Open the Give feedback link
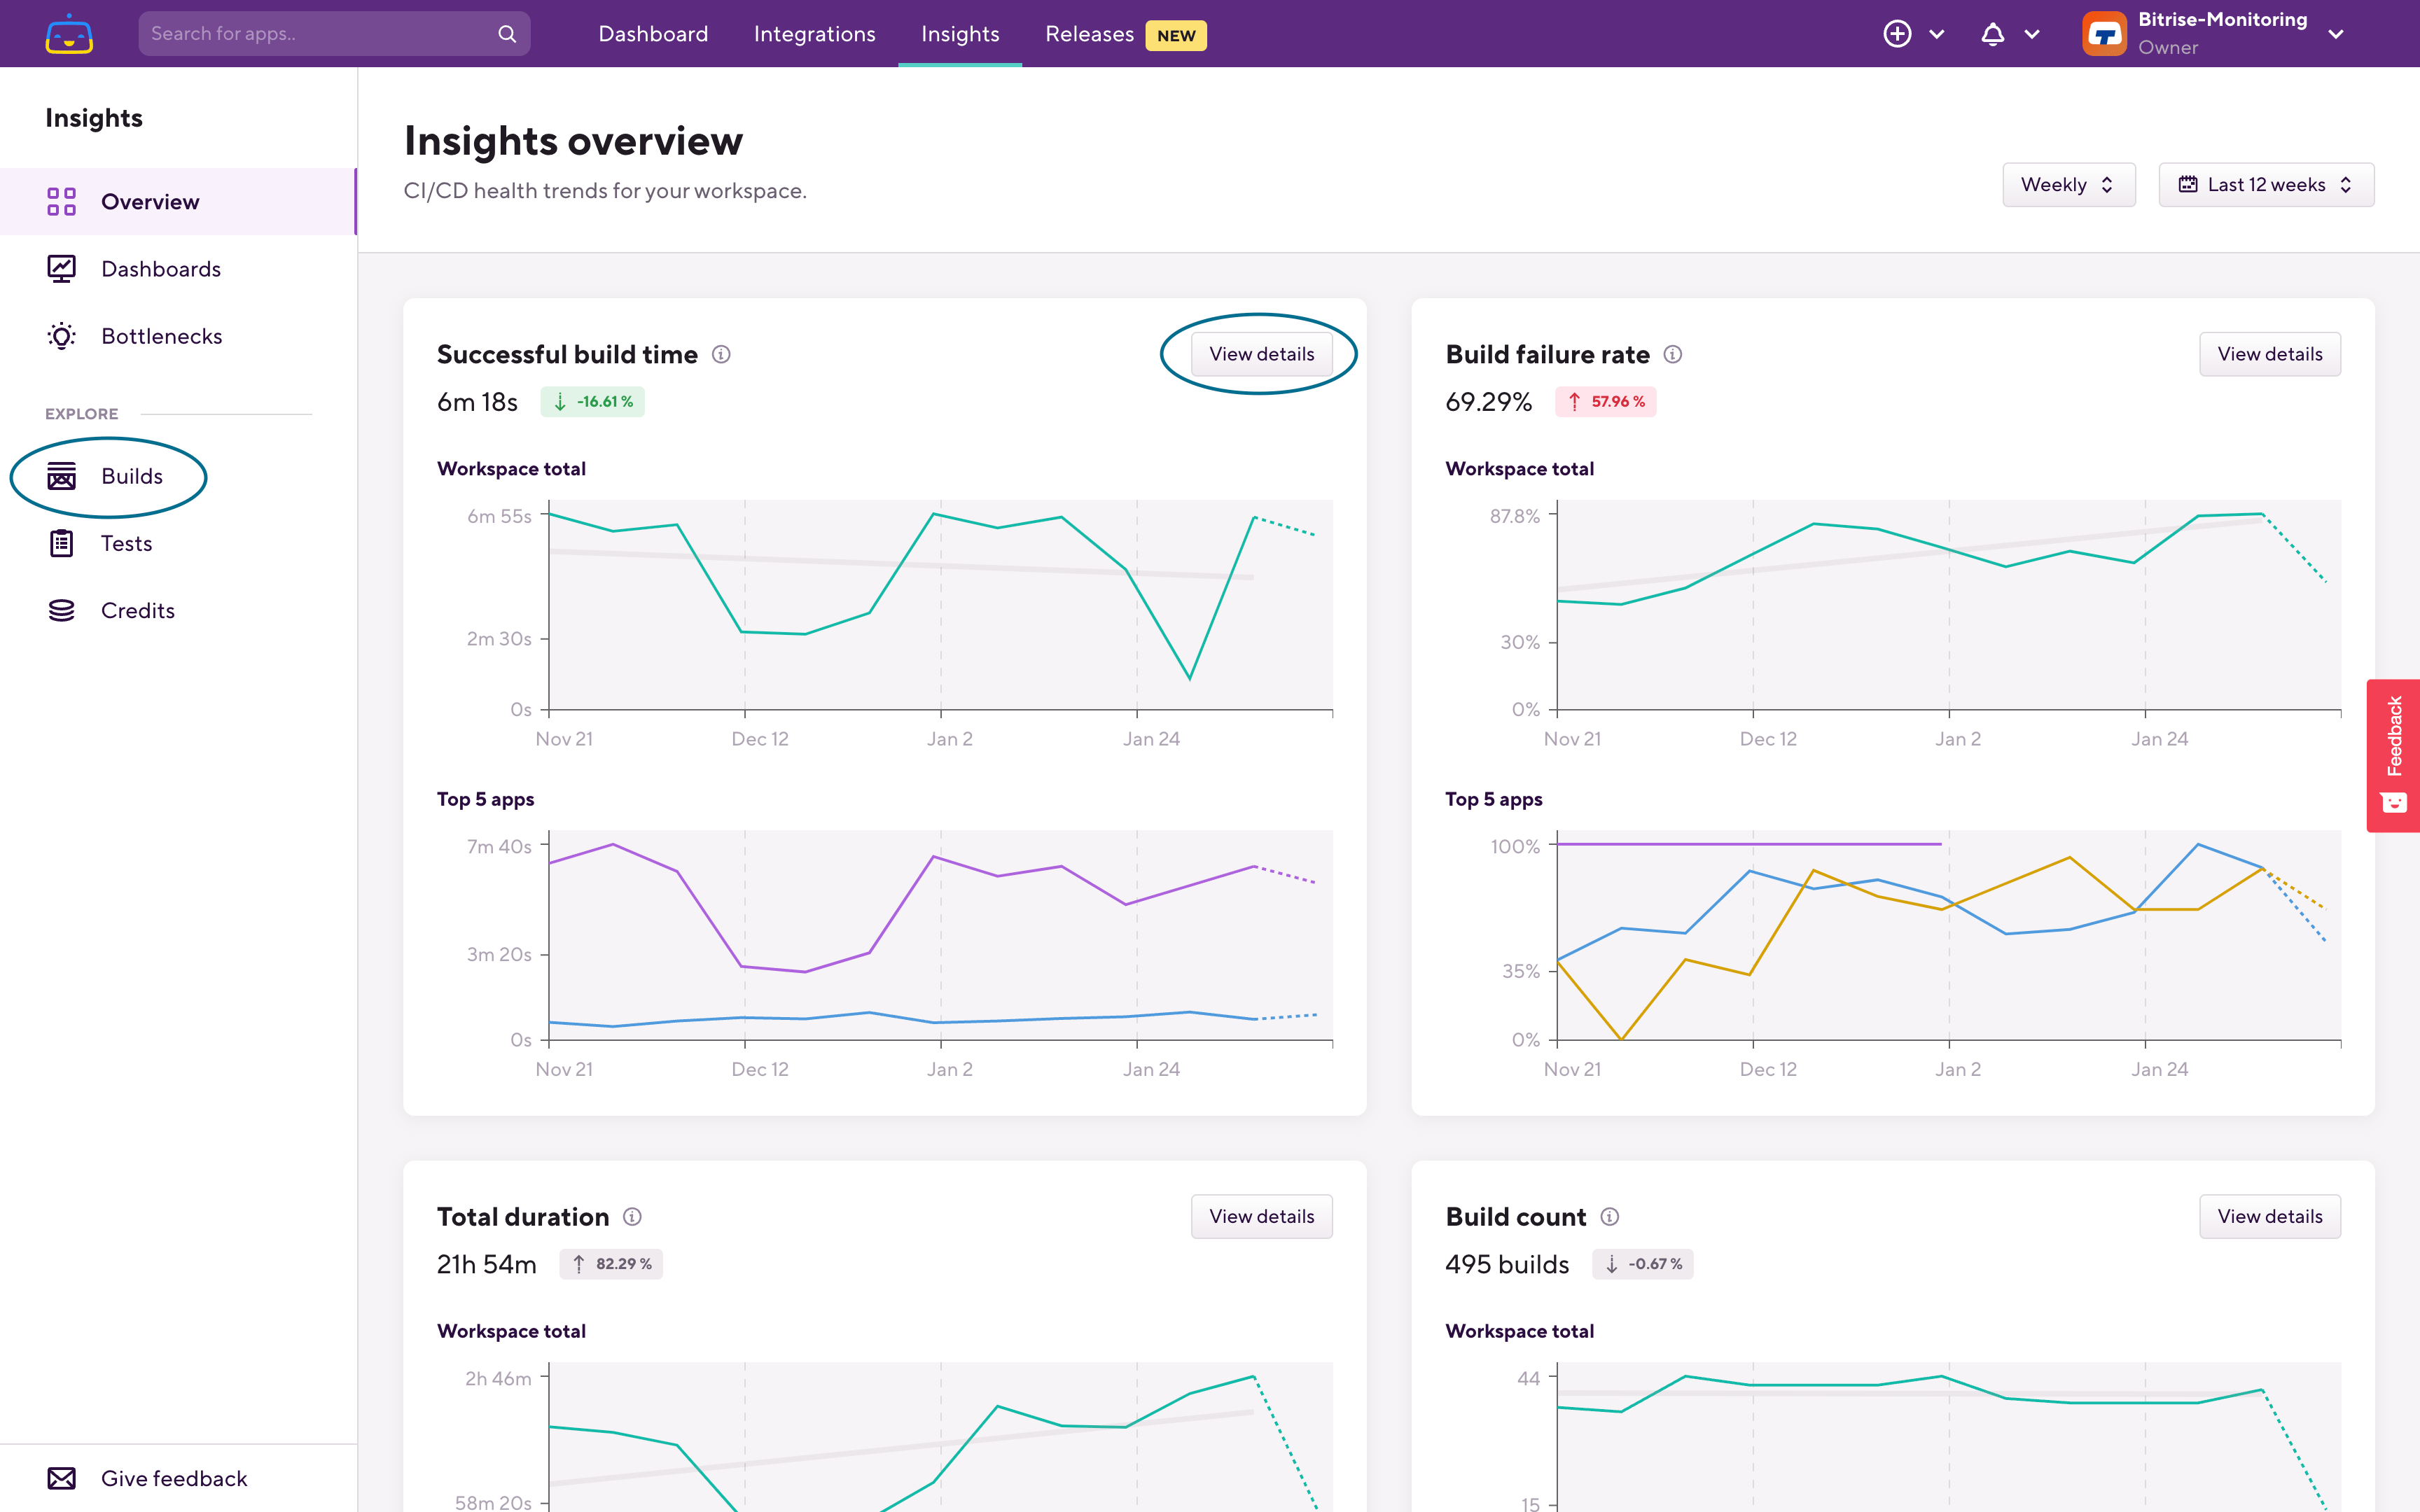 173,1478
